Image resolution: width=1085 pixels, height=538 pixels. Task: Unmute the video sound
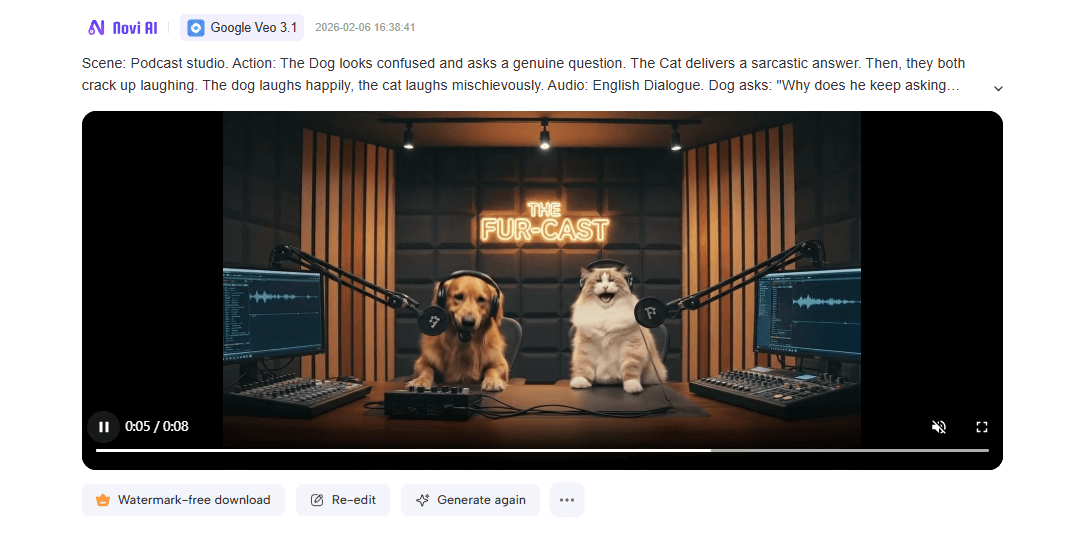click(938, 427)
